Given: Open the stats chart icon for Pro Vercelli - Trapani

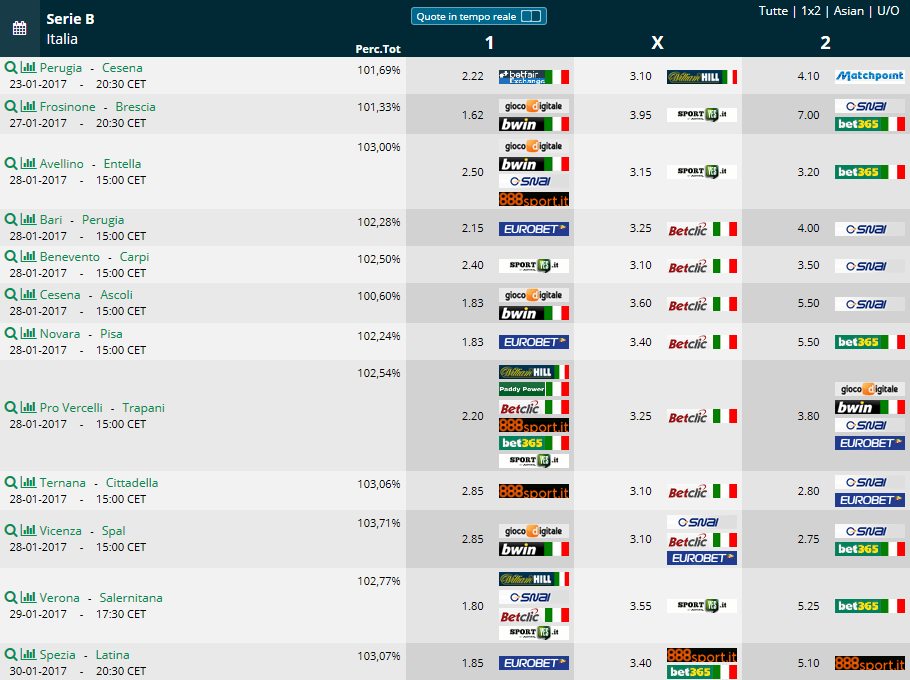Looking at the screenshot, I should click(28, 407).
